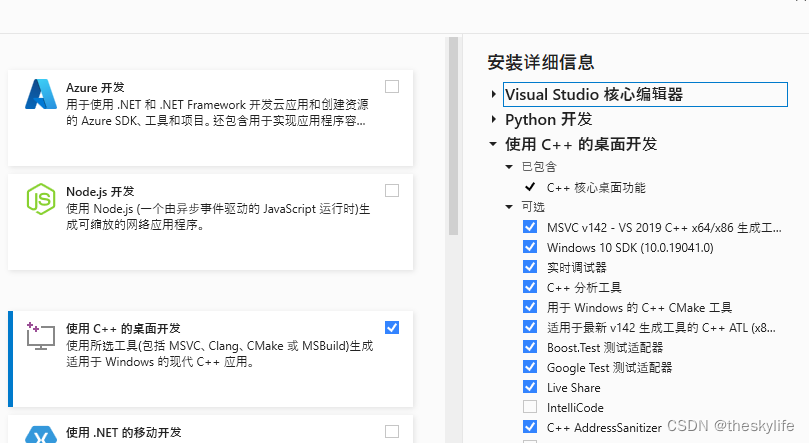This screenshot has width=809, height=443.
Task: Click the Node.js development workload icon
Action: point(41,199)
